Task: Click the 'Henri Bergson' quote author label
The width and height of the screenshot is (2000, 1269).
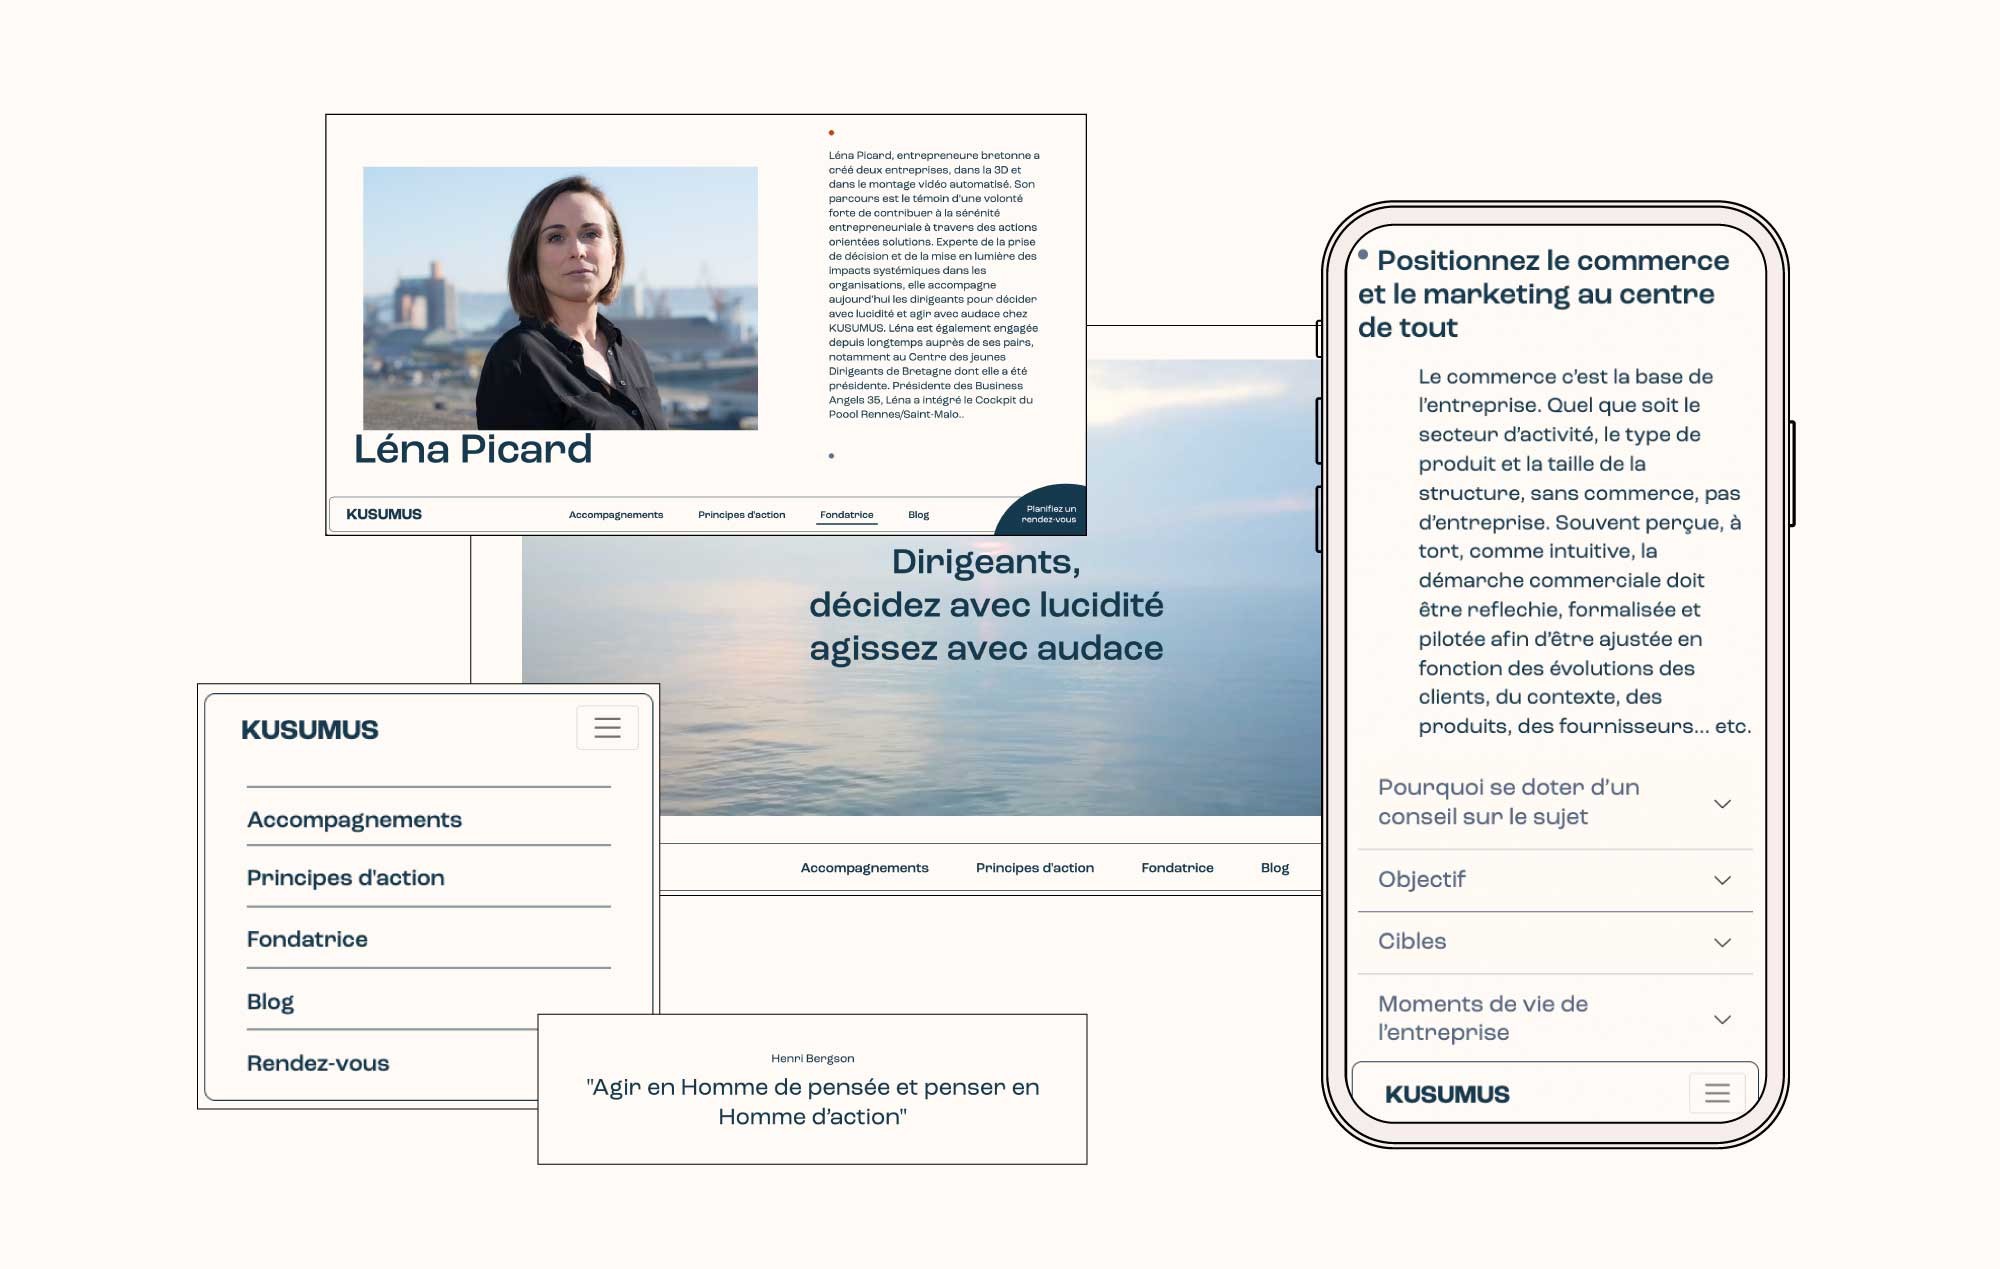Action: (x=812, y=1058)
